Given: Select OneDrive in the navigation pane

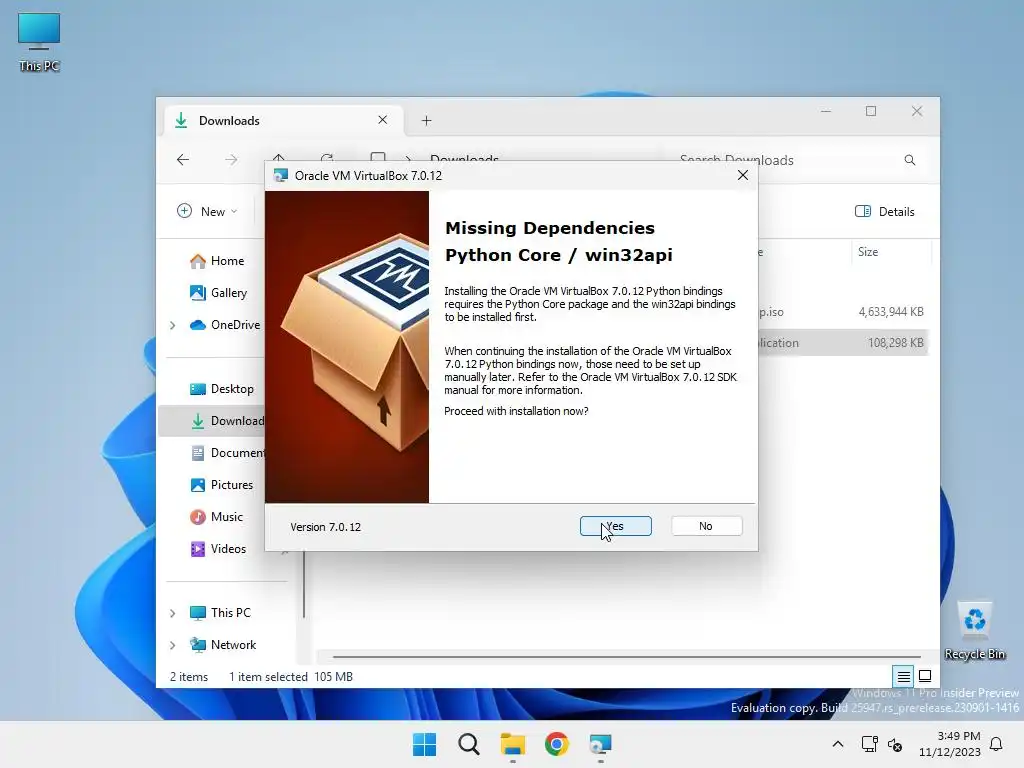Looking at the screenshot, I should (x=225, y=325).
